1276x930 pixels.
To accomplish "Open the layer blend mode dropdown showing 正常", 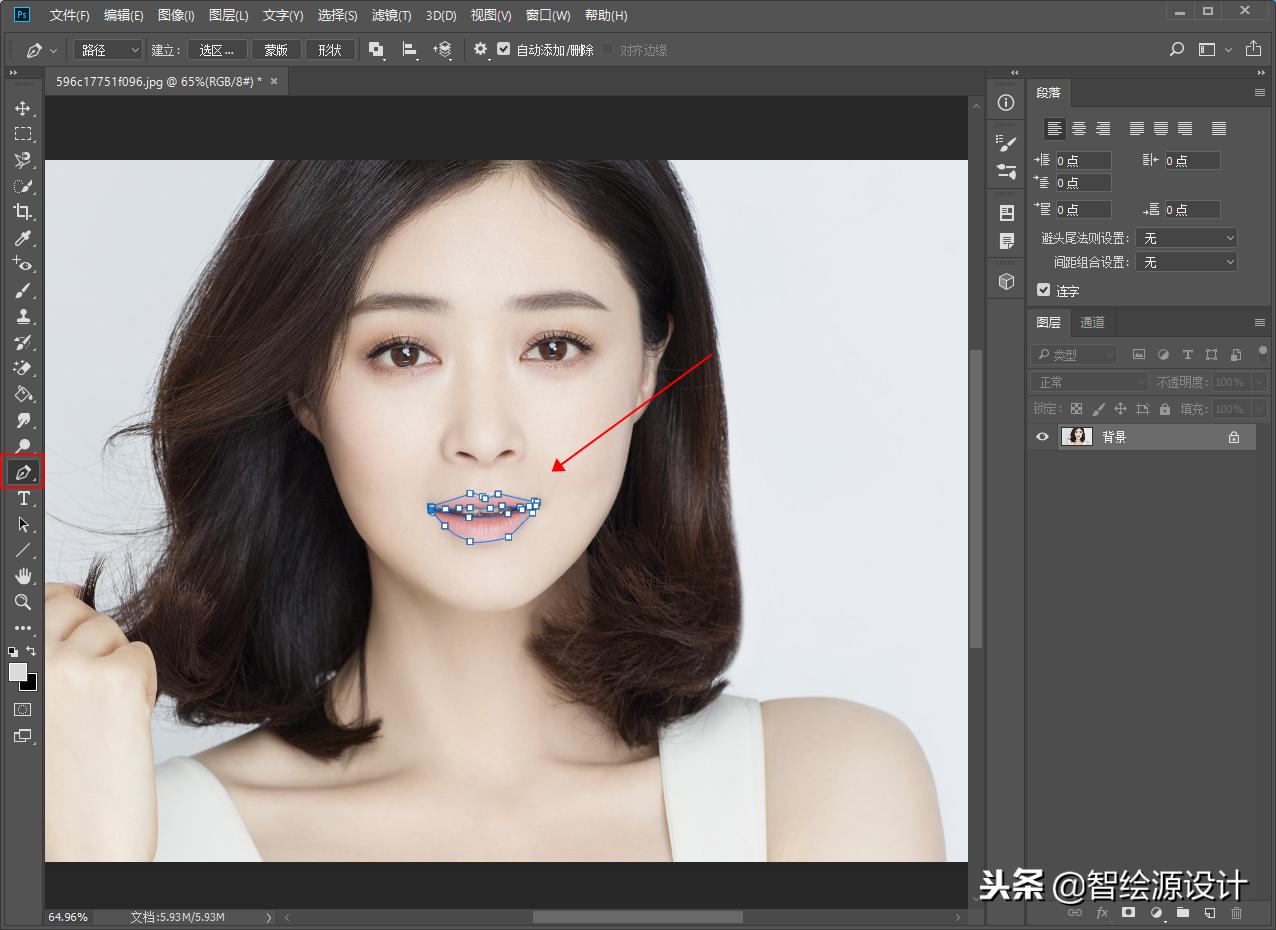I will click(1088, 381).
